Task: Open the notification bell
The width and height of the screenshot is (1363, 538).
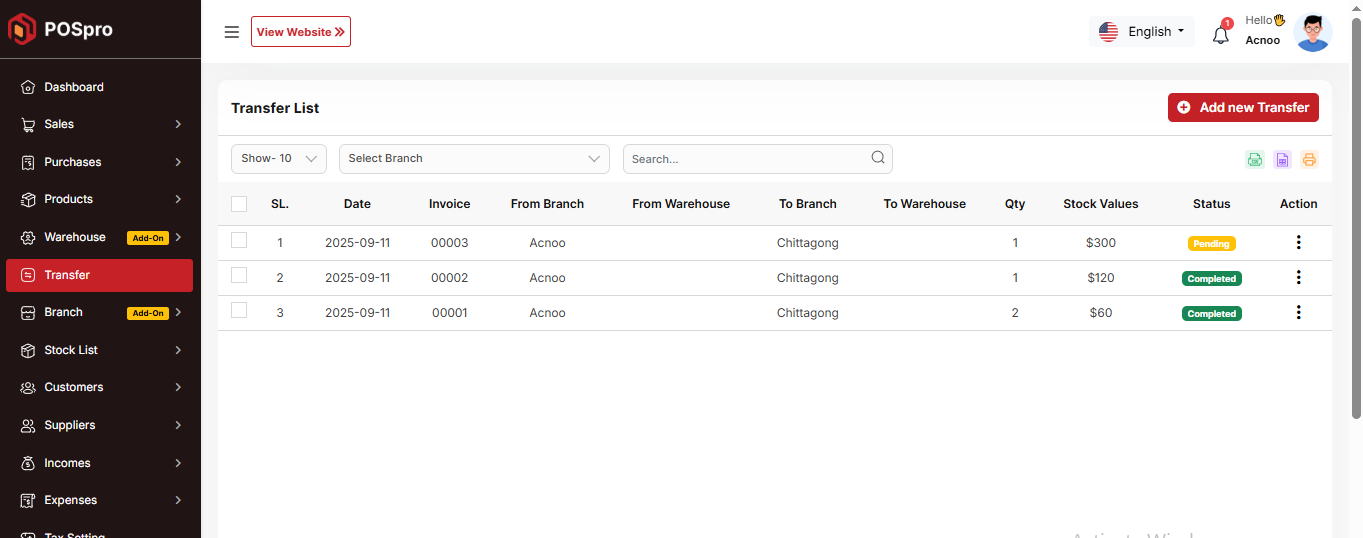Action: click(x=1220, y=34)
